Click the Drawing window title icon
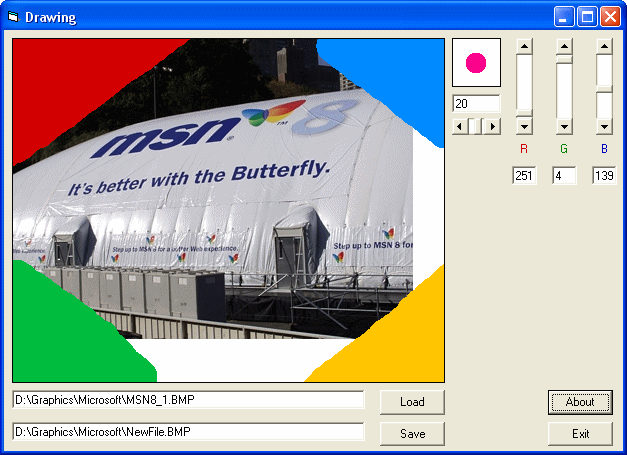Image resolution: width=627 pixels, height=455 pixels. 14,17
